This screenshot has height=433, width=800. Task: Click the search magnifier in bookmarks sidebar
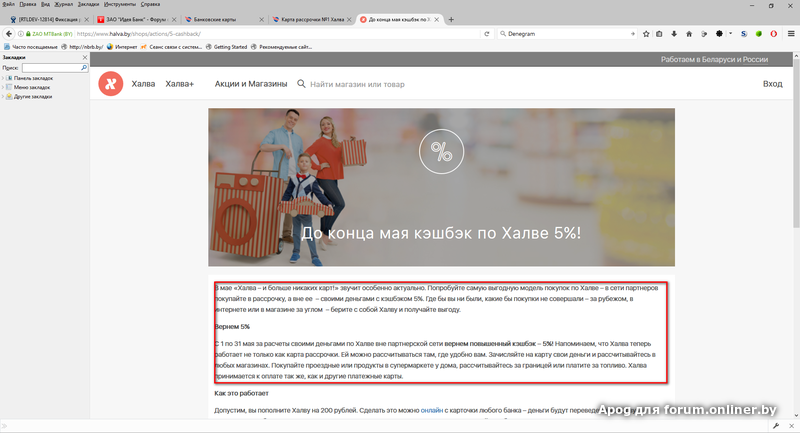click(84, 67)
